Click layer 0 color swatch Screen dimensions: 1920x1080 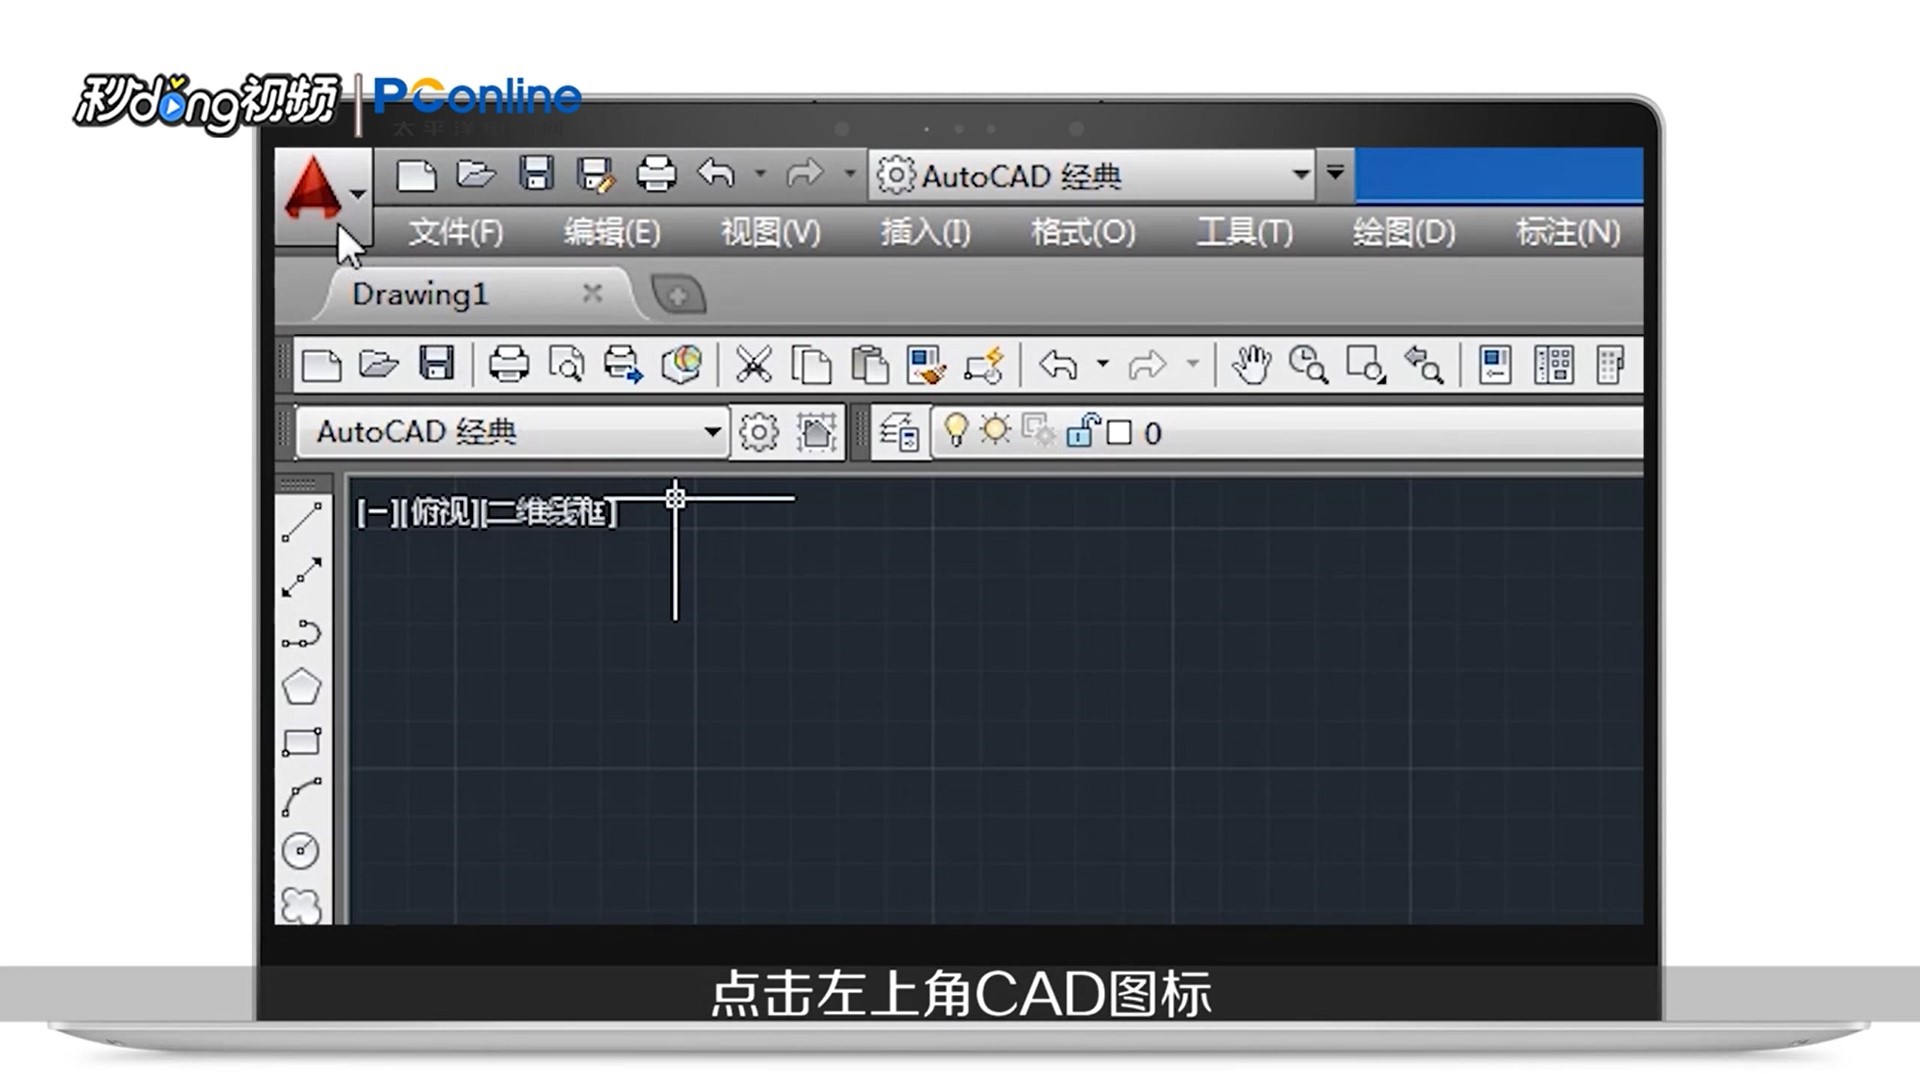click(x=1120, y=433)
